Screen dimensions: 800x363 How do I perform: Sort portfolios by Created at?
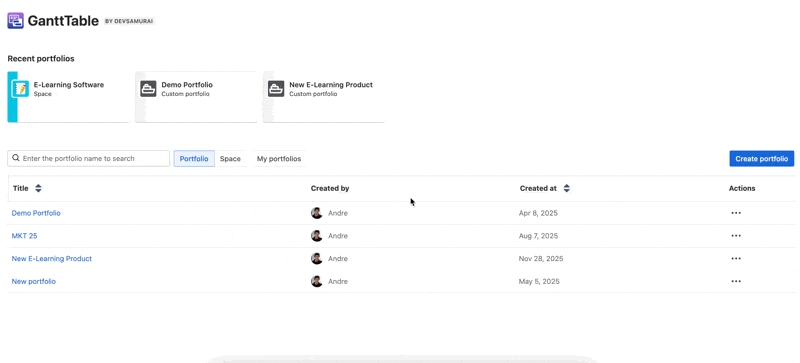pyautogui.click(x=566, y=188)
